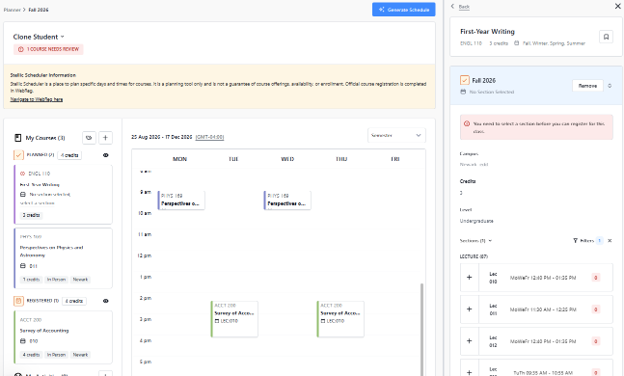Remove the course from Fall 2026
624x376 pixels.
pos(587,86)
